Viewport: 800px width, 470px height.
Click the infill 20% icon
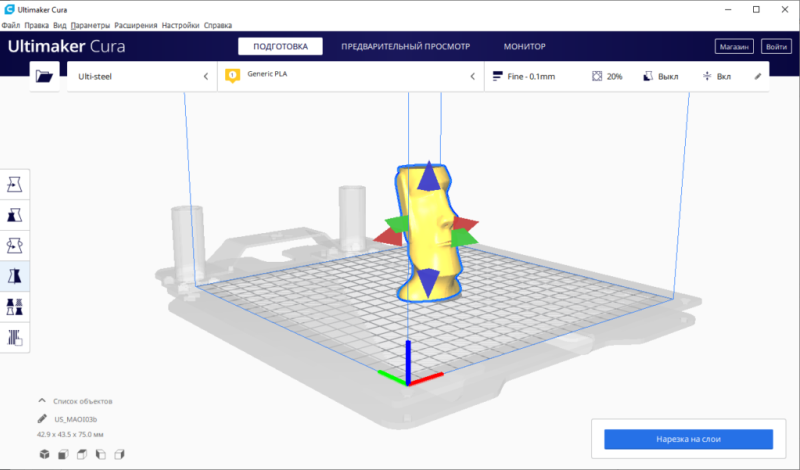point(597,77)
